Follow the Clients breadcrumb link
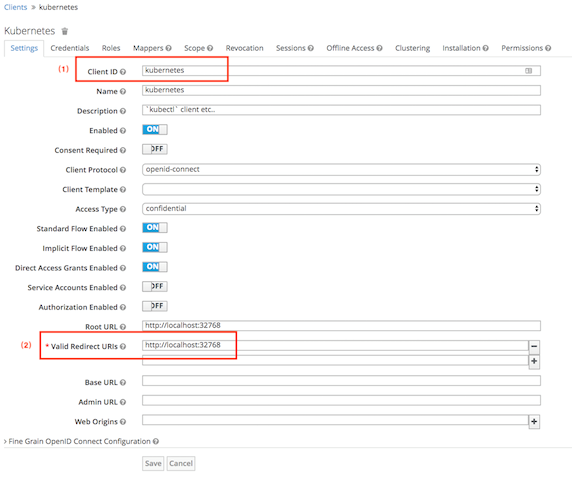 15,7
